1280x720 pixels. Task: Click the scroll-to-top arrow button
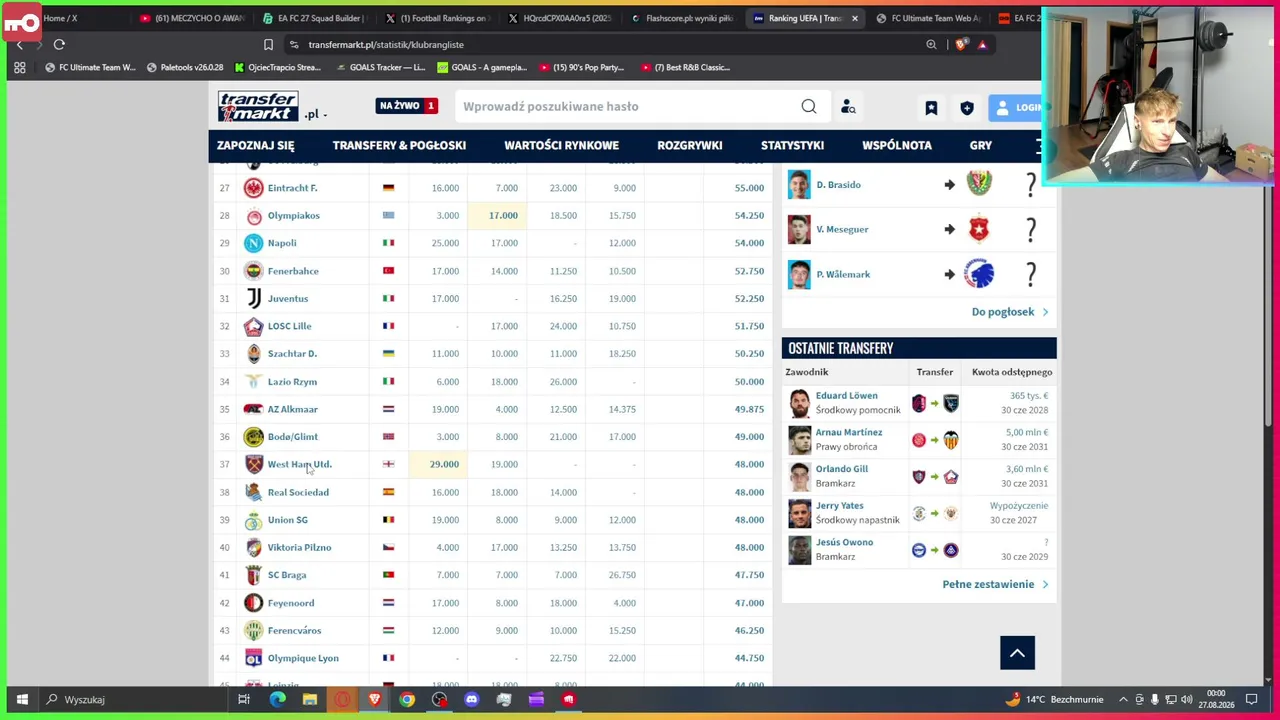pos(1017,653)
